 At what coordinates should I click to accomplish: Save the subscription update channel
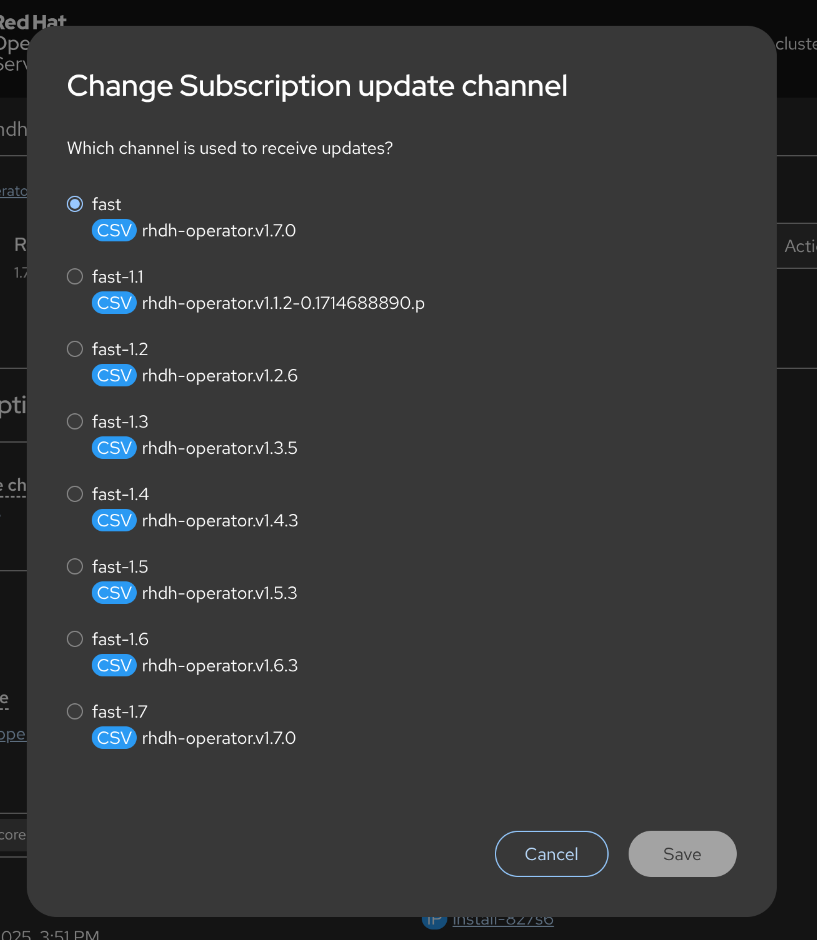tap(682, 854)
